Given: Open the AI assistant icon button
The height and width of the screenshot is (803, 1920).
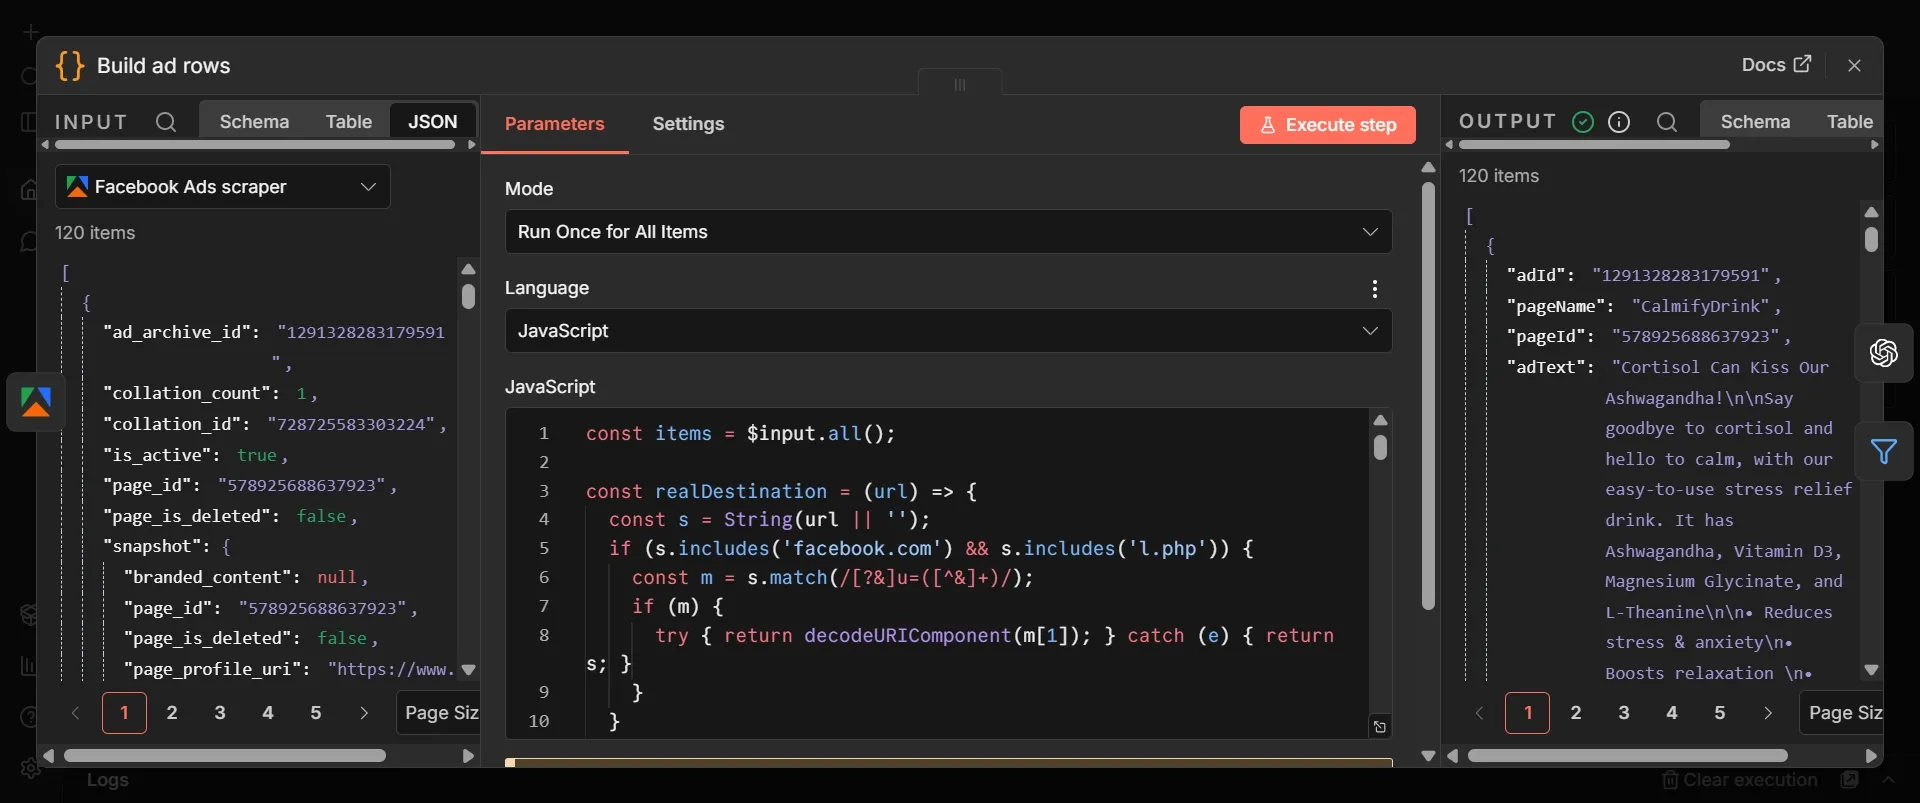Looking at the screenshot, I should 1884,353.
